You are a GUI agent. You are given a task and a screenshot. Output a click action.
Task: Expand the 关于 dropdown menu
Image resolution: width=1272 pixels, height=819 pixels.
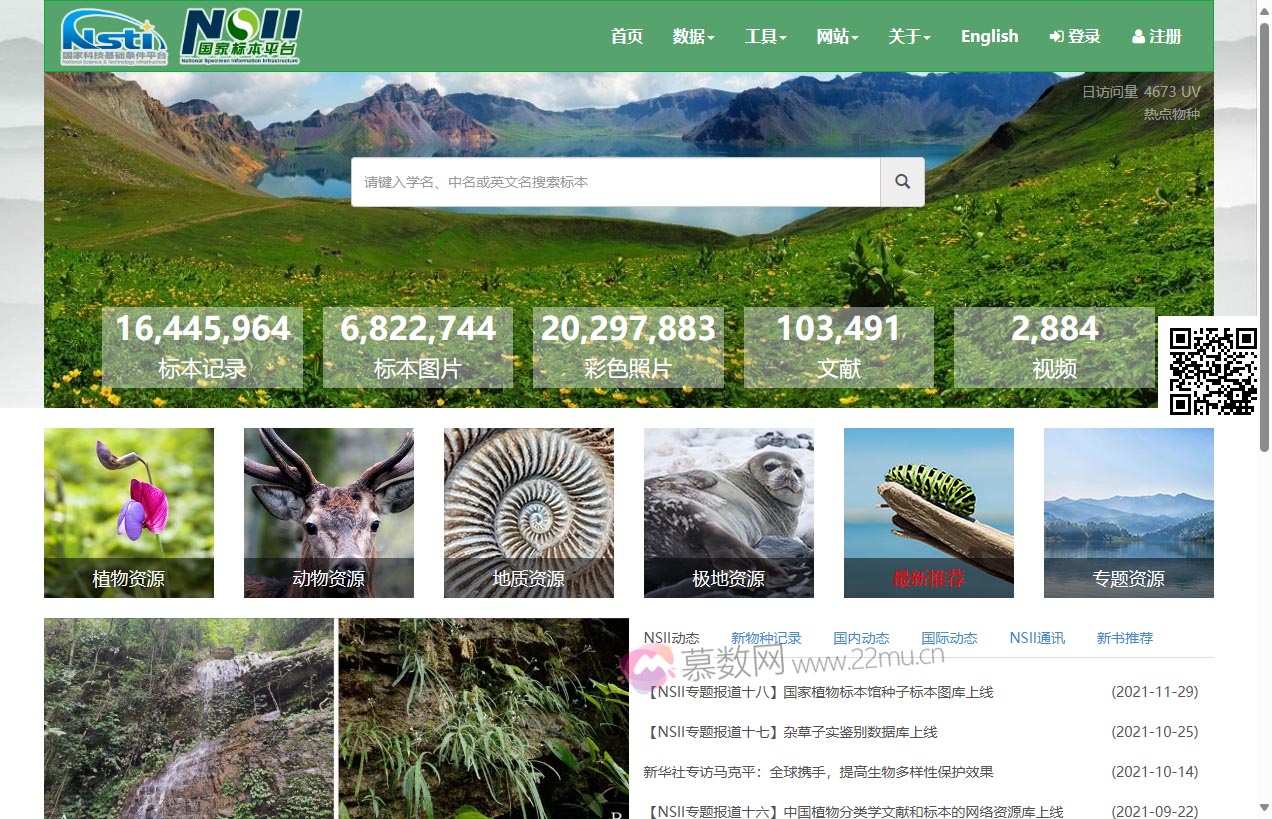[x=909, y=36]
